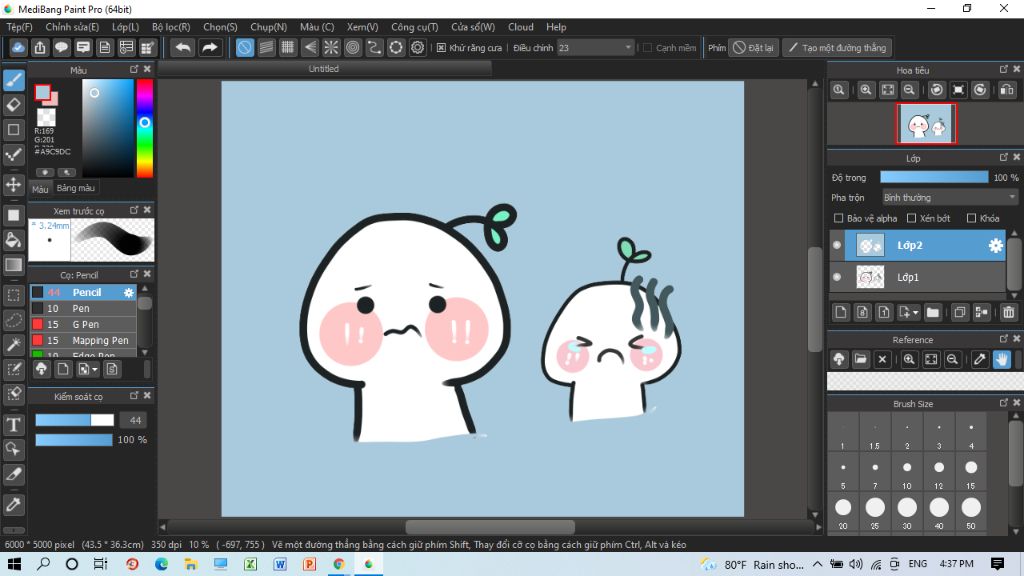This screenshot has width=1024, height=576.
Task: Select the G Pen brush
Action: [84, 324]
